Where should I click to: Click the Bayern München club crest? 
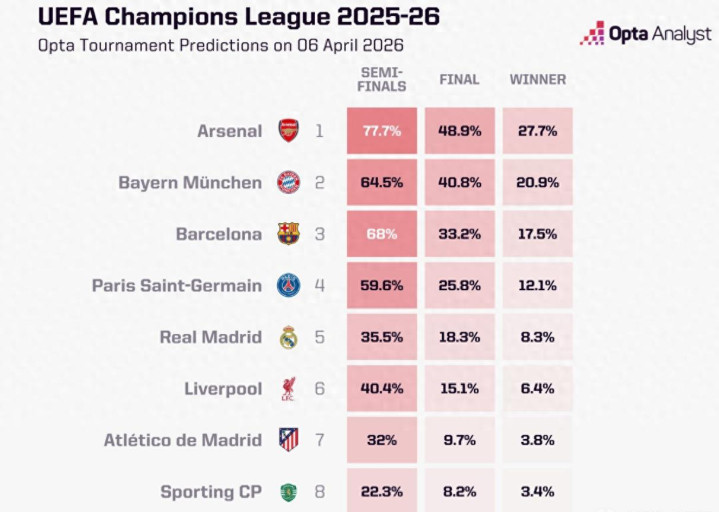(288, 182)
